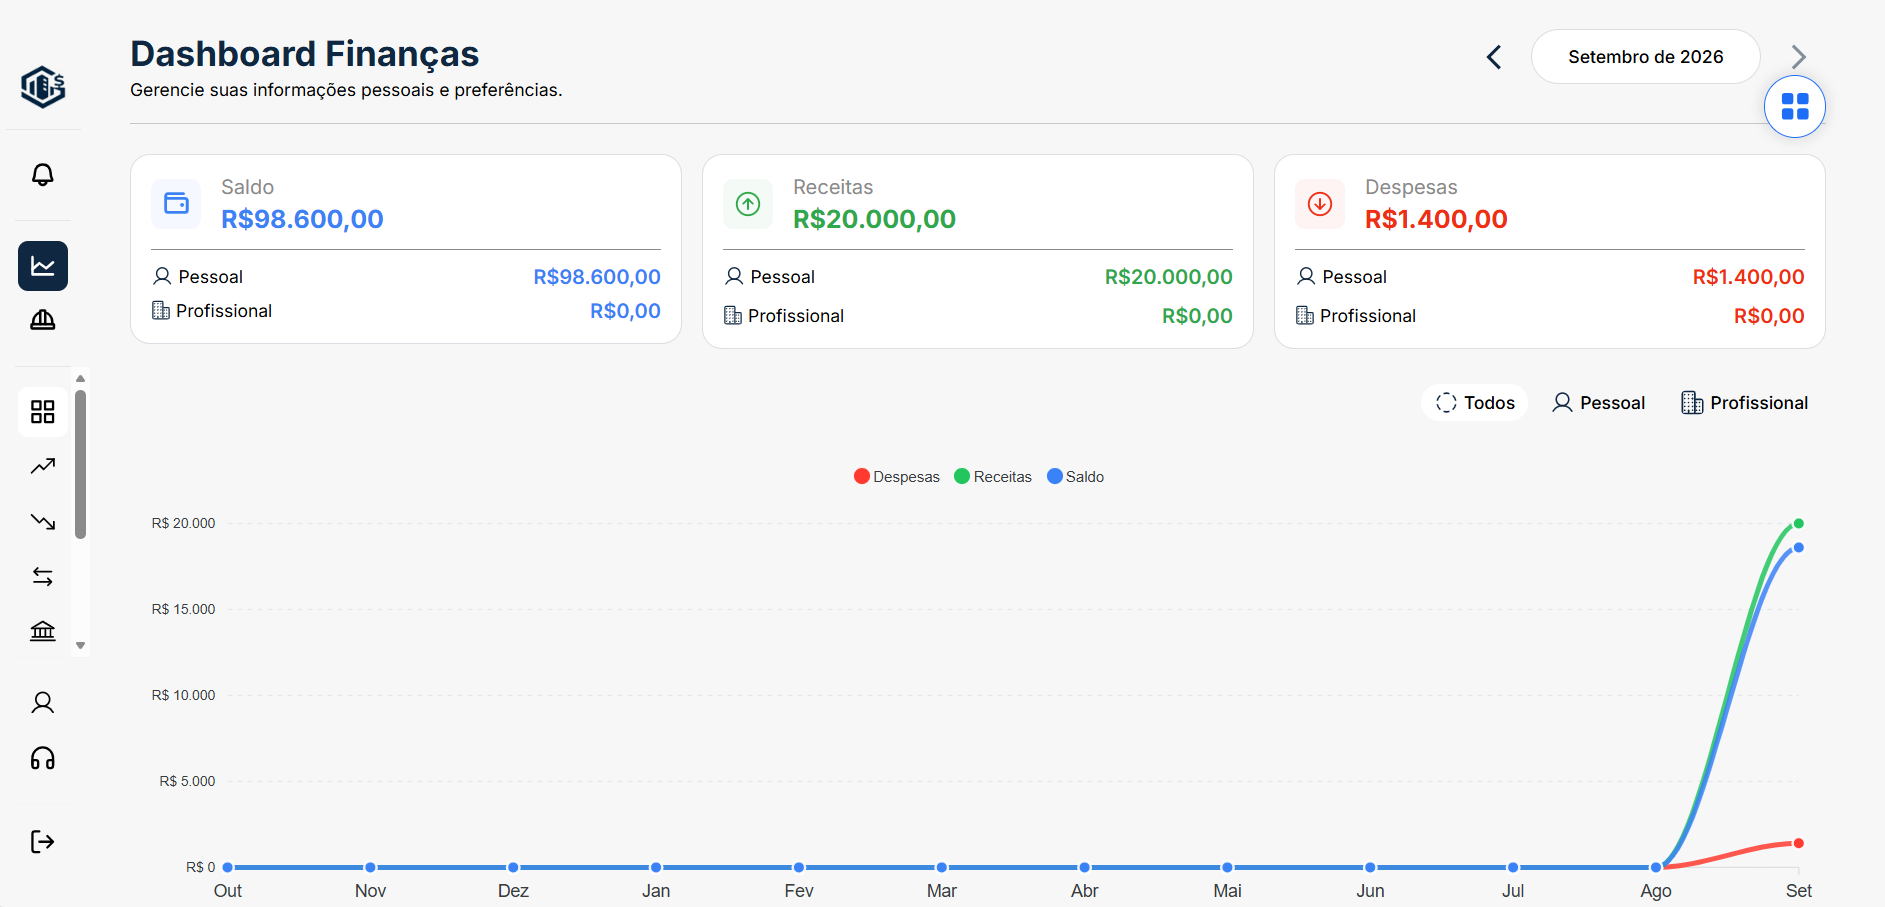Image resolution: width=1885 pixels, height=907 pixels.
Task: Click the Despesas total R$1.400,00
Action: [1436, 219]
